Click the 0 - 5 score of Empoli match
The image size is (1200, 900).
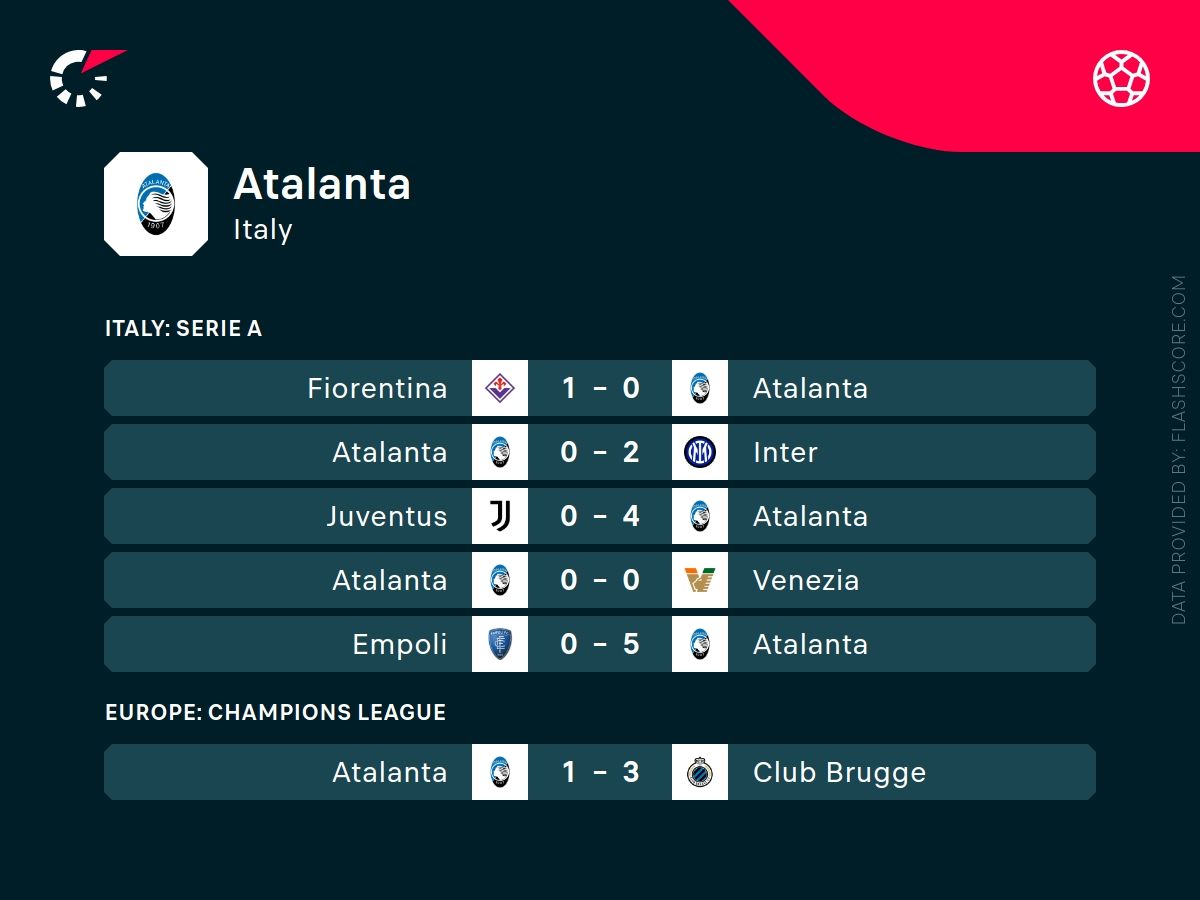pyautogui.click(x=600, y=644)
